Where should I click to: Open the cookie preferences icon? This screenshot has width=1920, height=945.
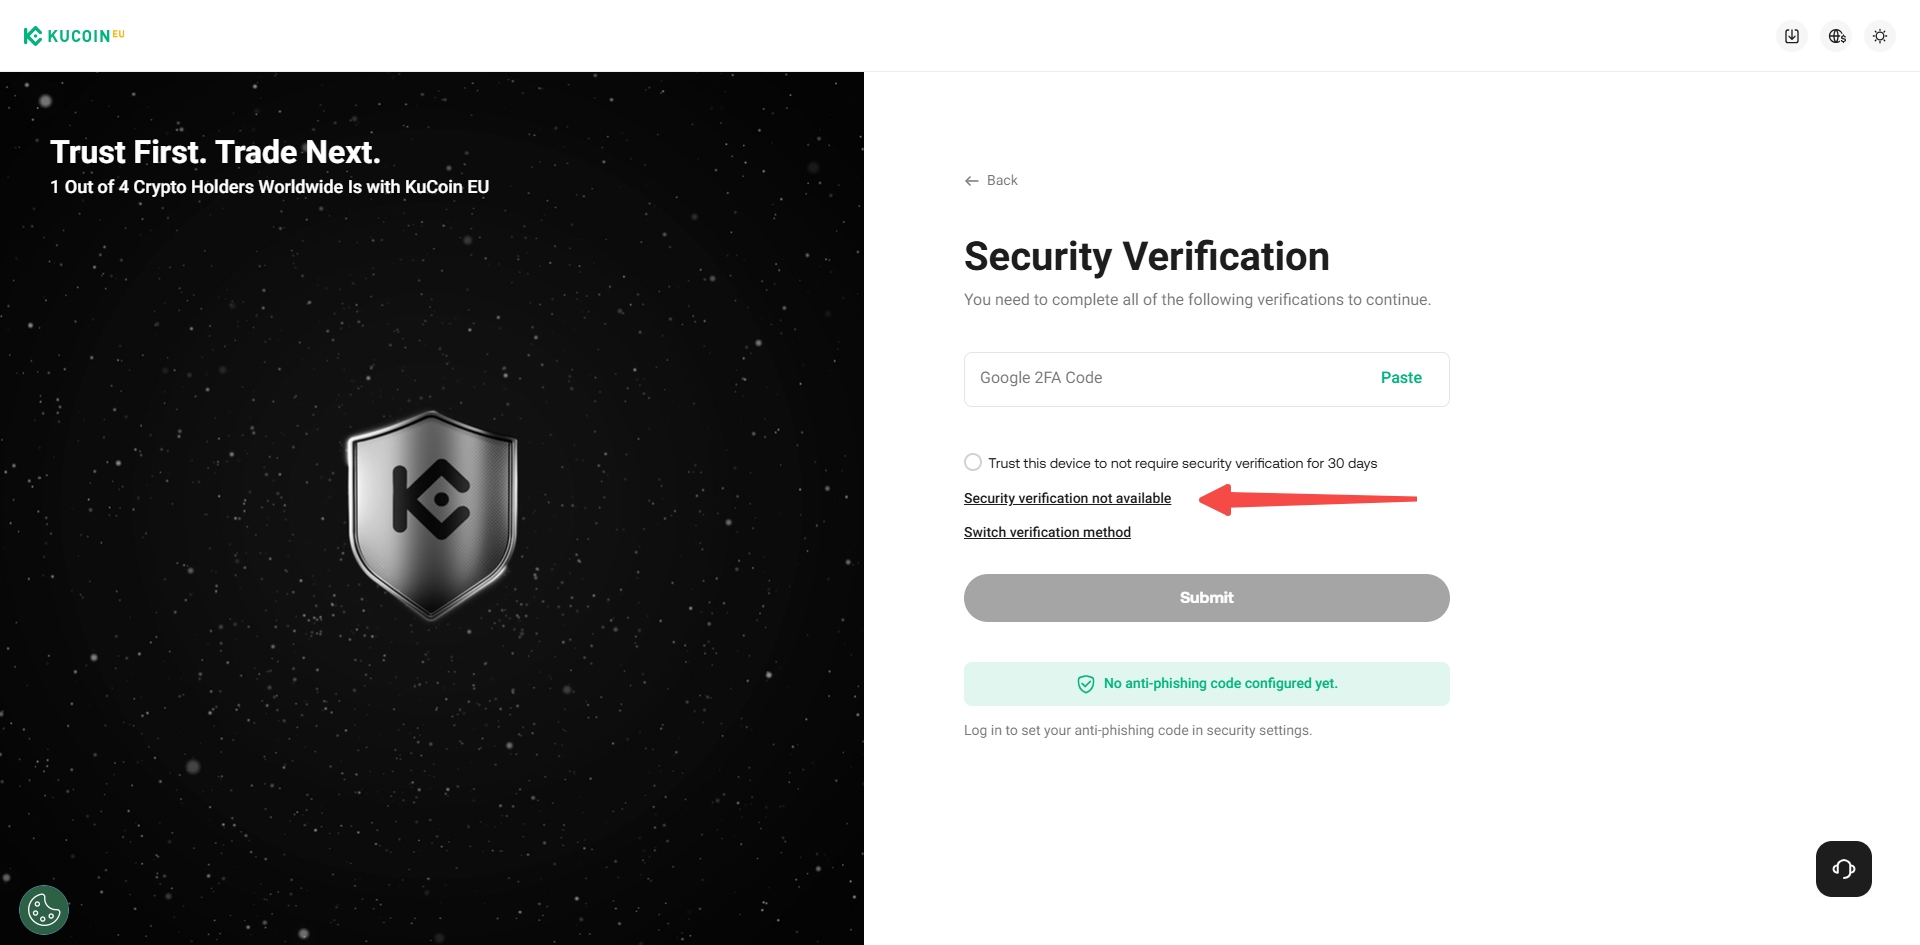pos(44,910)
